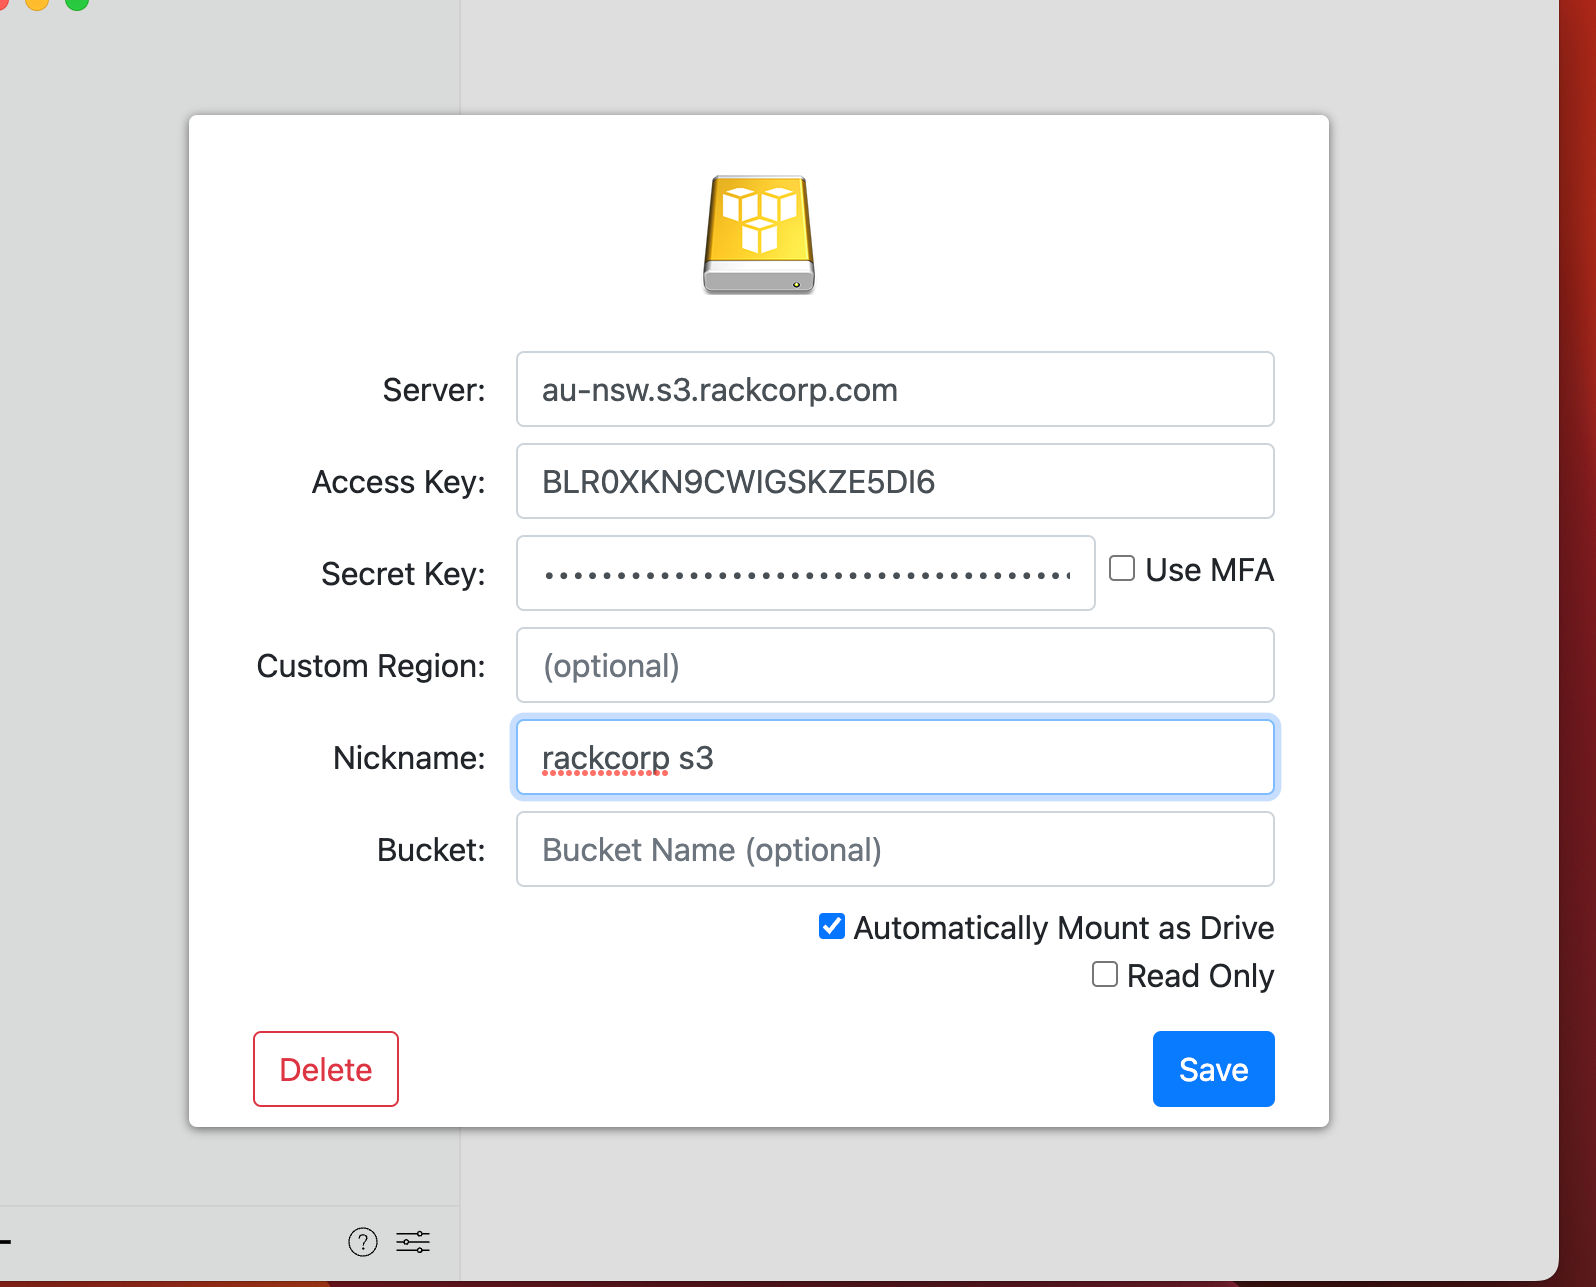
Task: Focus the Bucket Name field
Action: pos(895,849)
